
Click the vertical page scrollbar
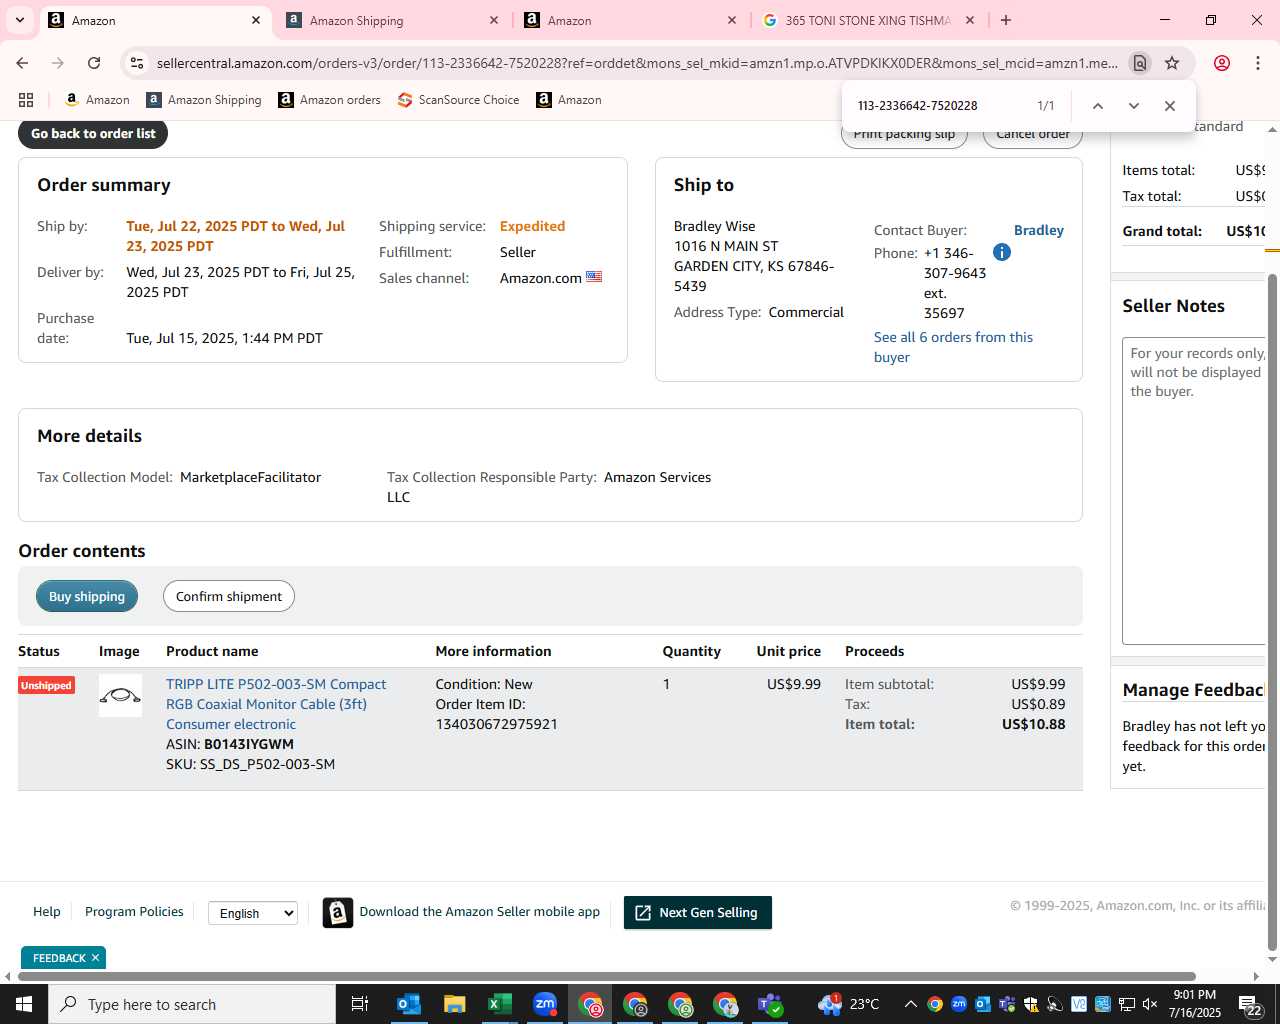(1272, 610)
